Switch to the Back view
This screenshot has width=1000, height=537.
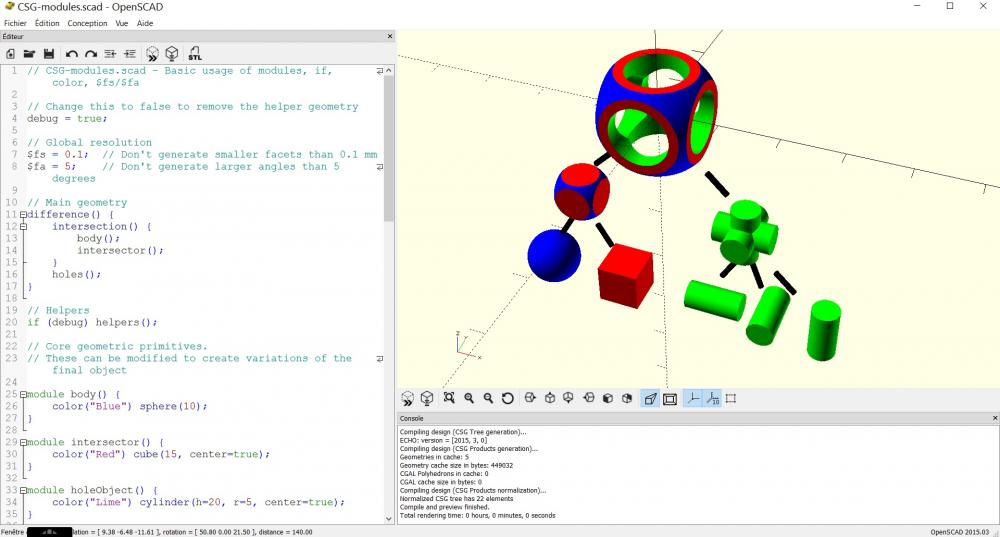coord(627,399)
